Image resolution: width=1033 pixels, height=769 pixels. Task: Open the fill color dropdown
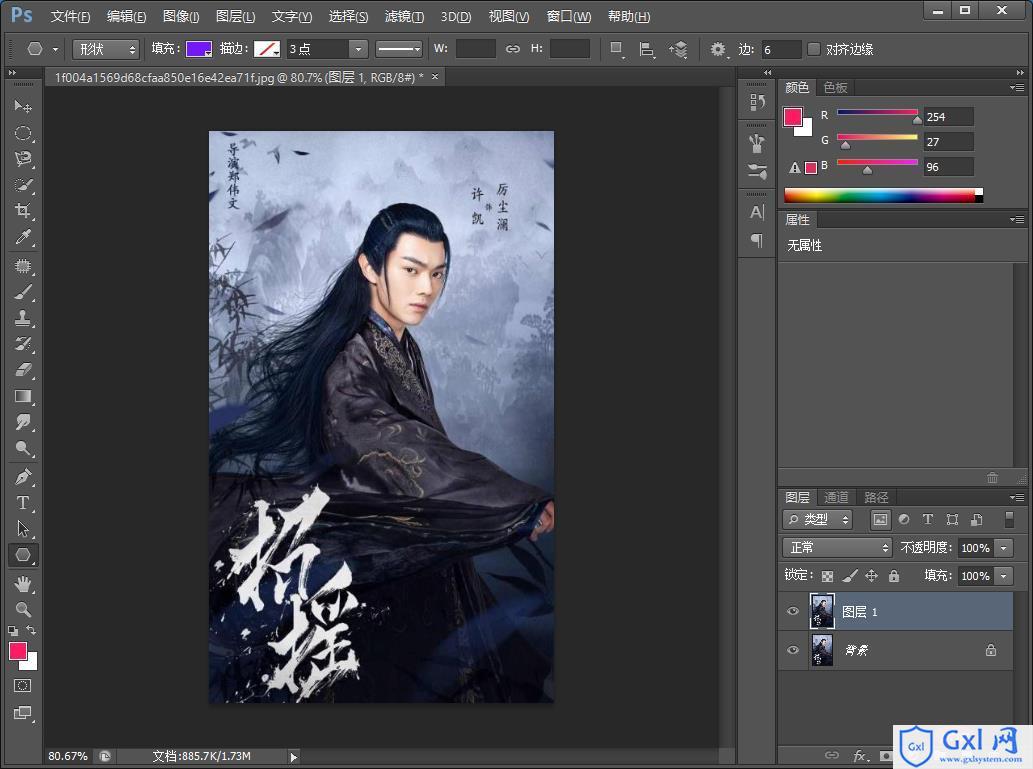(x=199, y=49)
